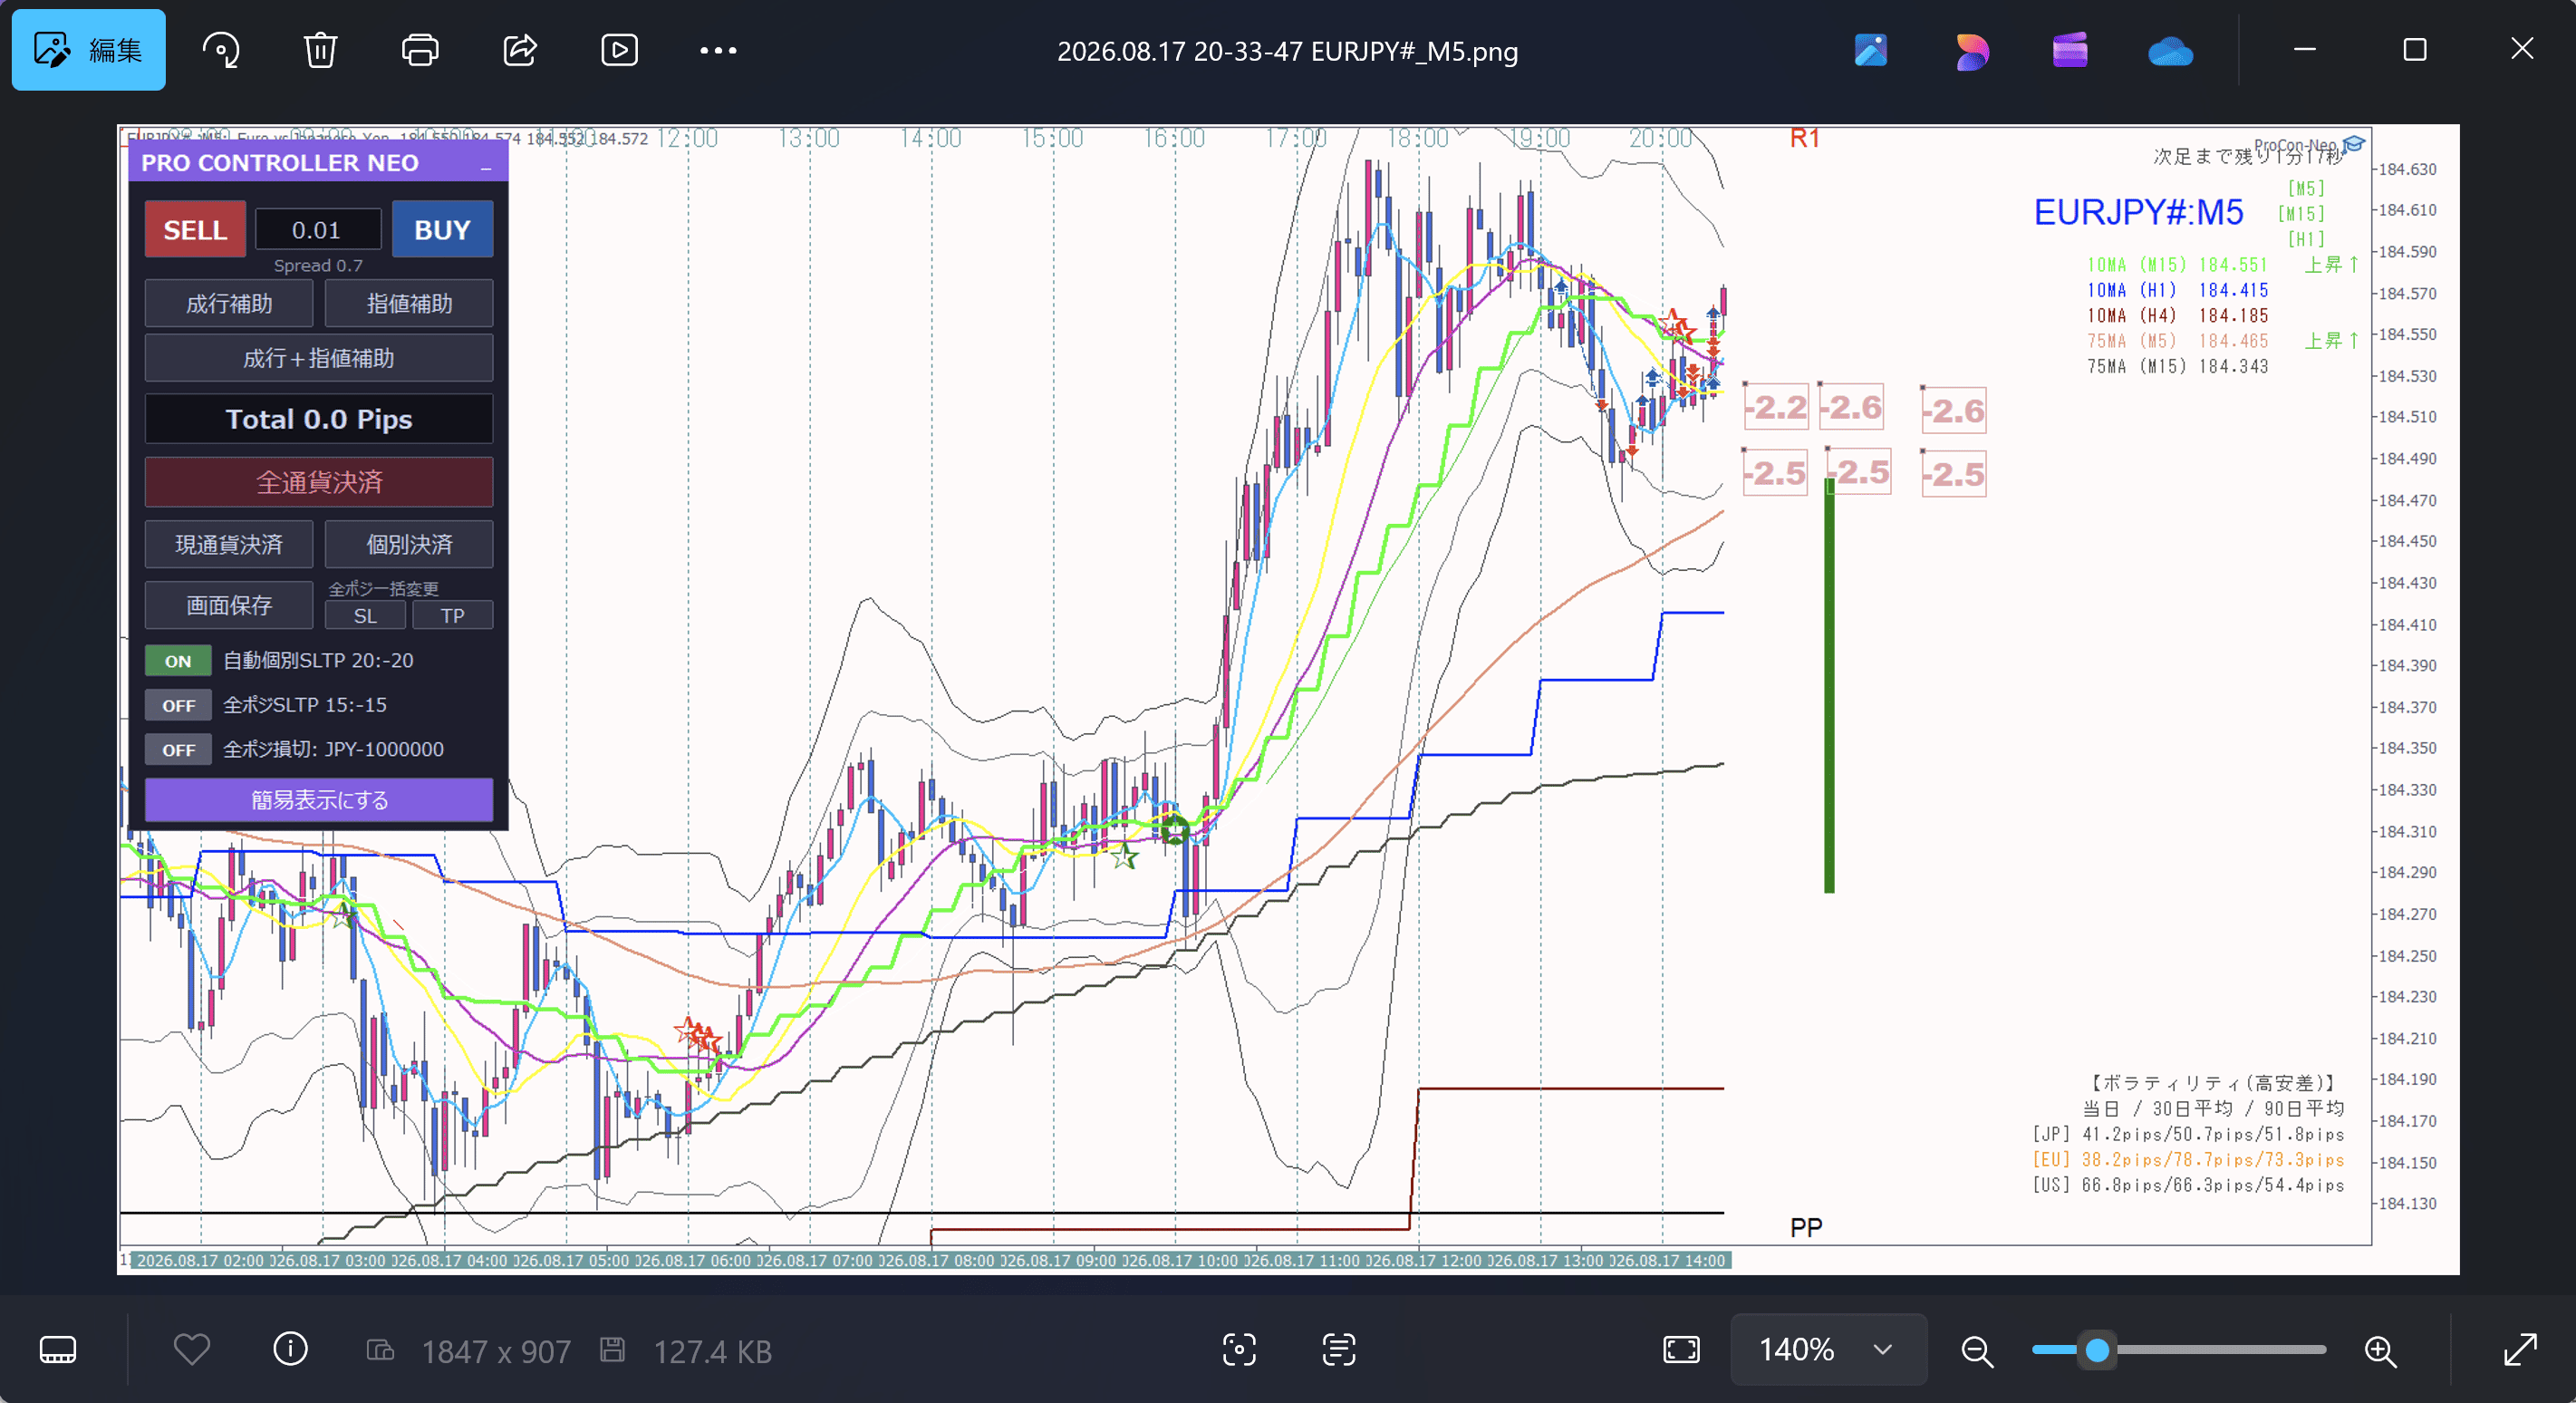Click the zoom in magnifier
Viewport: 2576px width, 1403px height.
pyautogui.click(x=2380, y=1351)
